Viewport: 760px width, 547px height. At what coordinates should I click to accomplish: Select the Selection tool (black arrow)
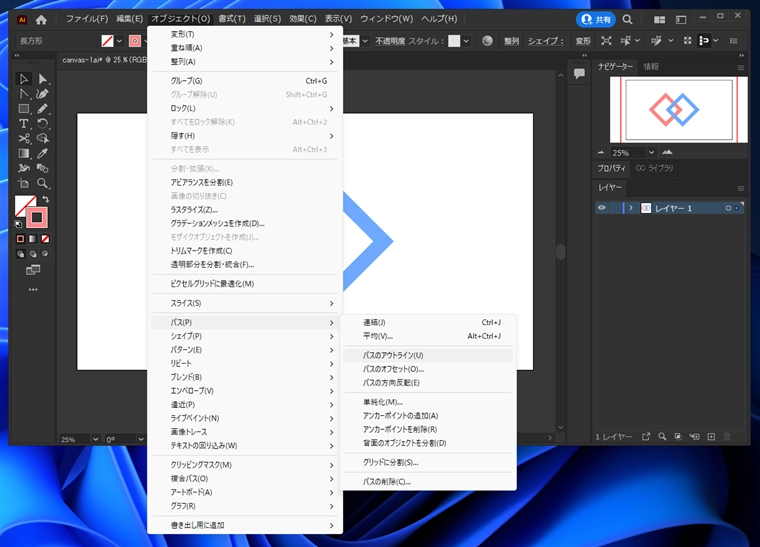pyautogui.click(x=23, y=79)
